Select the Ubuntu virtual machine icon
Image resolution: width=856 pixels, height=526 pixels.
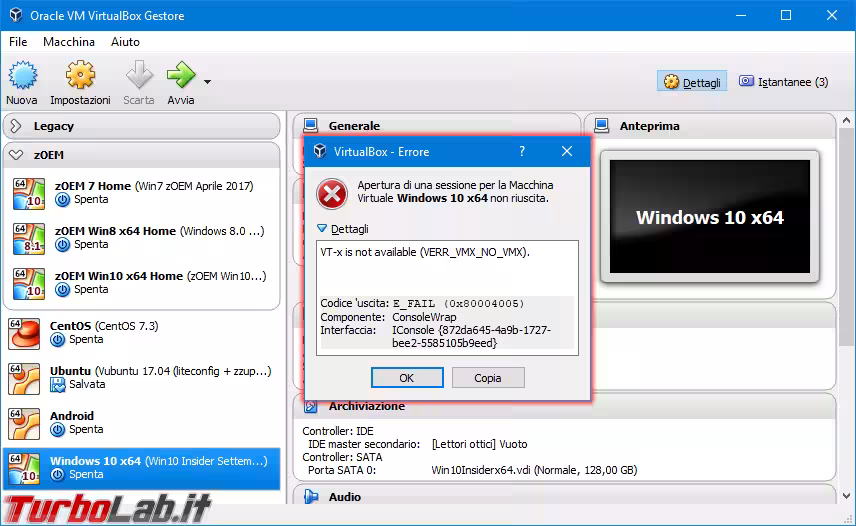pyautogui.click(x=26, y=377)
